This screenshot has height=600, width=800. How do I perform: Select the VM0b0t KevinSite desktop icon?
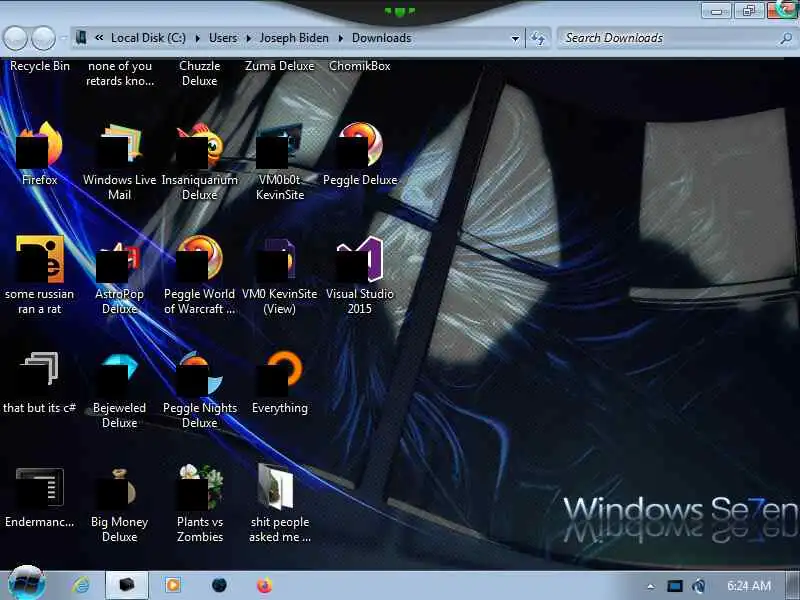280,161
